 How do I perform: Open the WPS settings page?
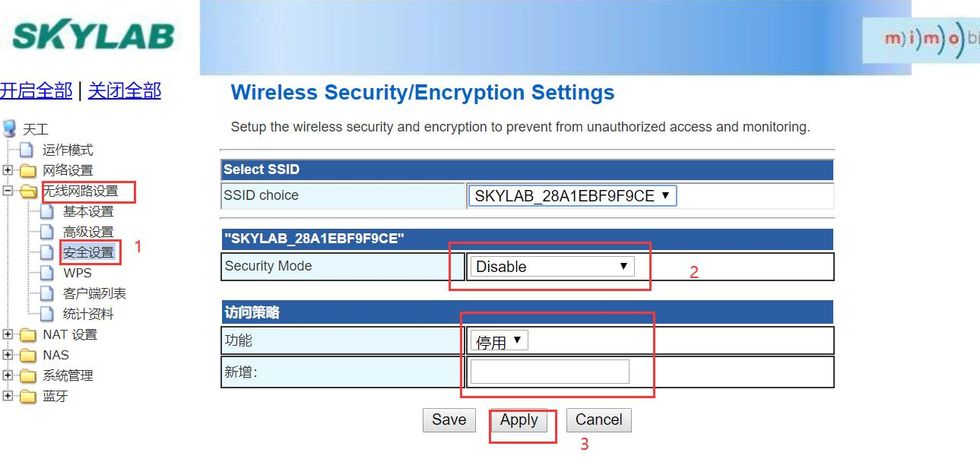pos(77,273)
